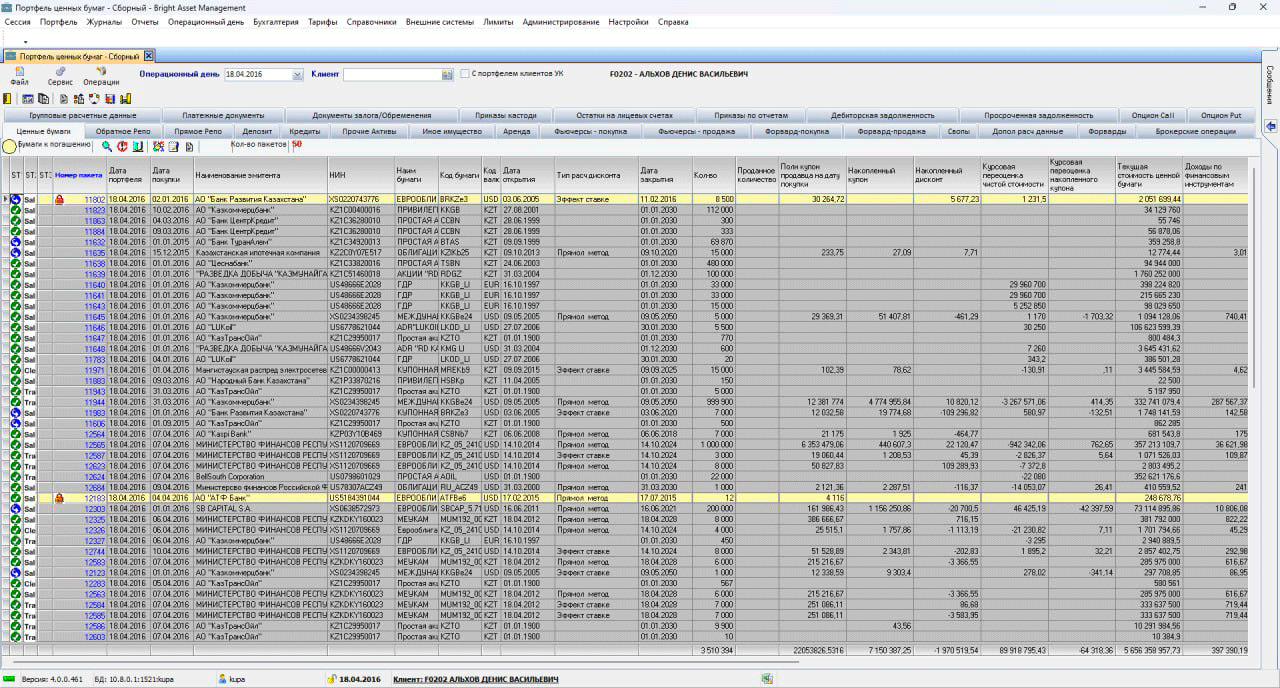1280x688 pixels.
Task: Click the yellow exit door icon in toolbar
Action: coord(8,99)
